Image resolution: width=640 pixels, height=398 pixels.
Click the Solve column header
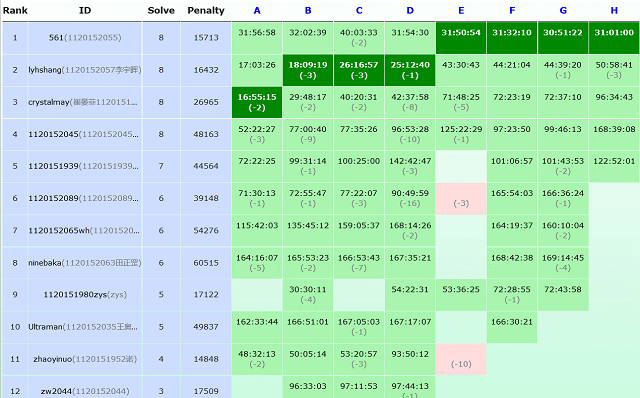pyautogui.click(x=161, y=11)
